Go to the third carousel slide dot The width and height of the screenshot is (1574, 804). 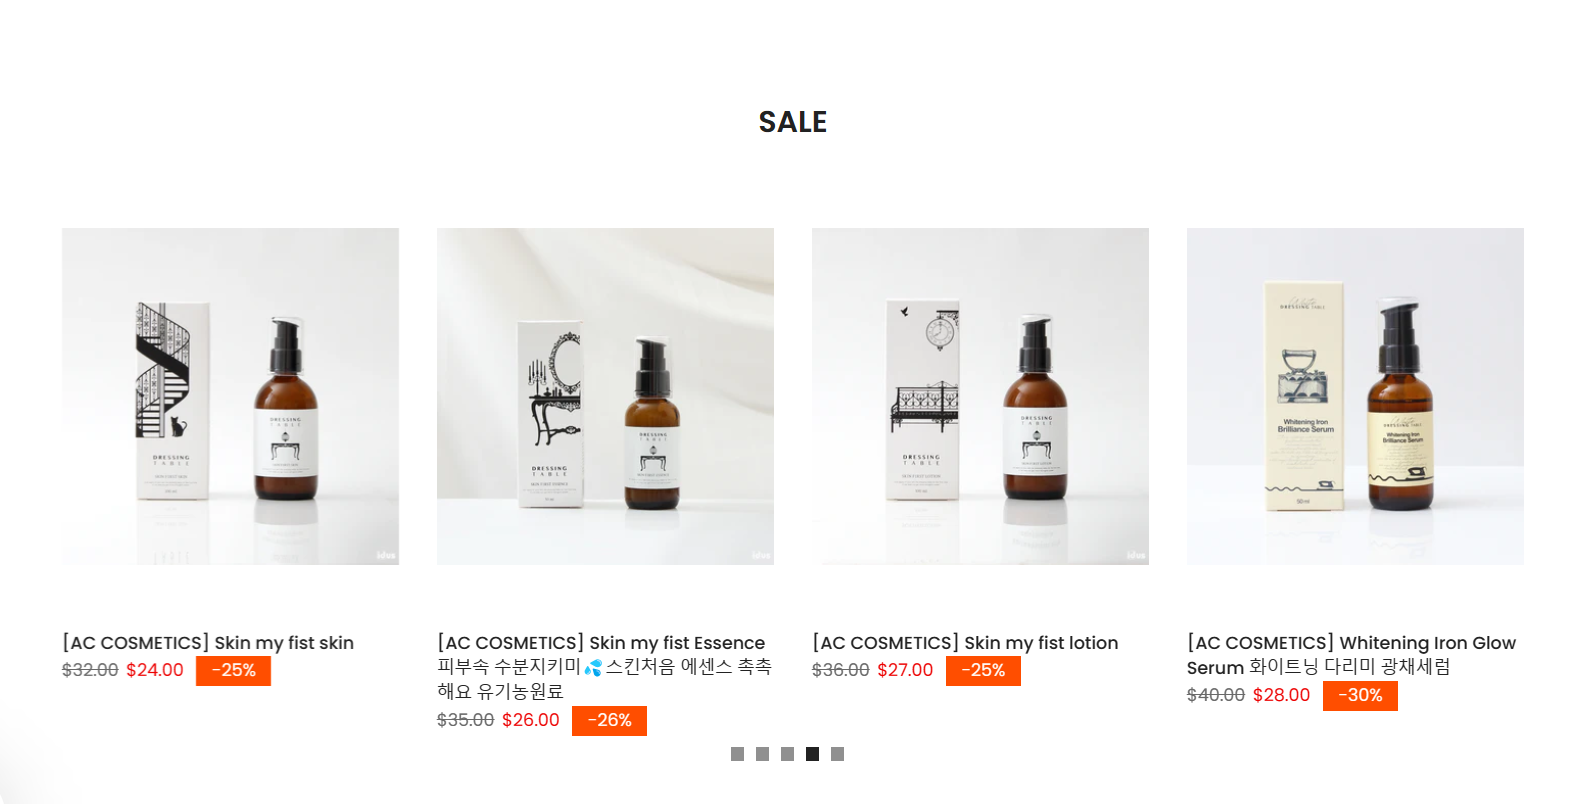tap(787, 754)
